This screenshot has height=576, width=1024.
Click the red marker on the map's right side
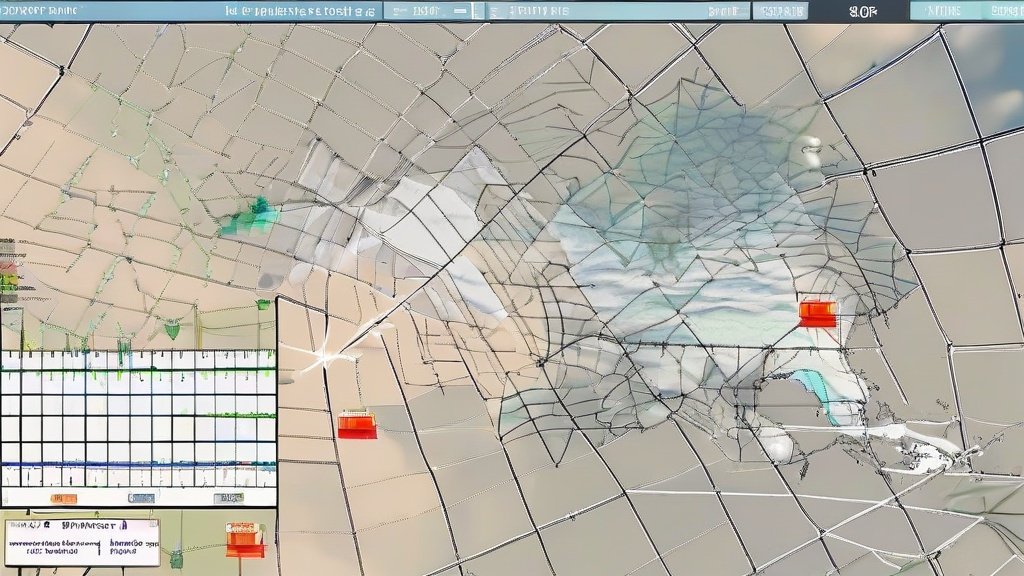(817, 313)
